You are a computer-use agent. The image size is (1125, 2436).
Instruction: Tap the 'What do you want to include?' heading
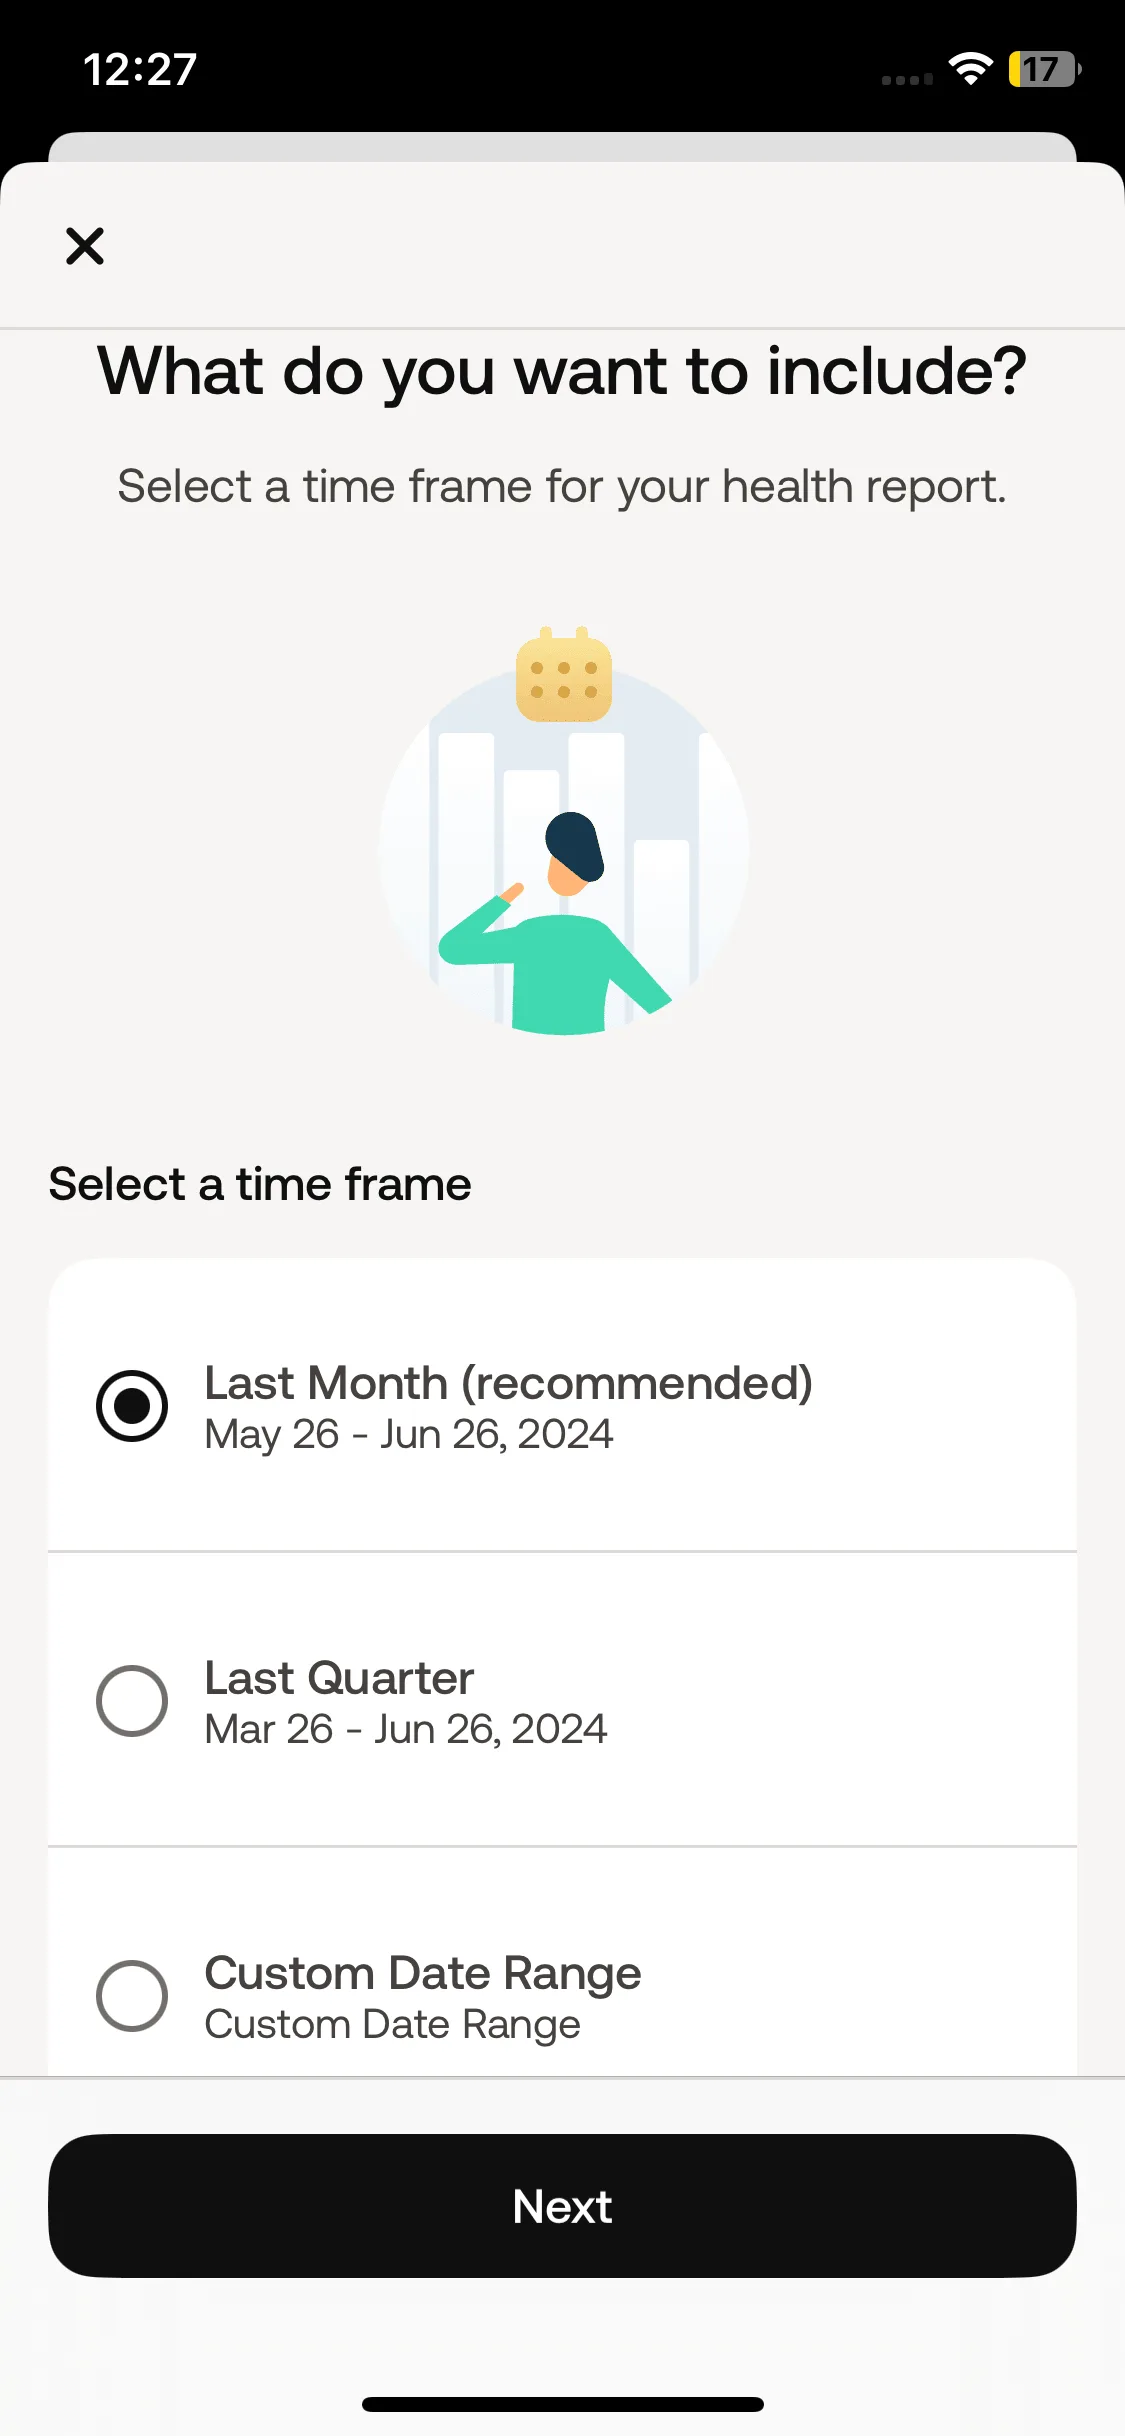tap(562, 372)
